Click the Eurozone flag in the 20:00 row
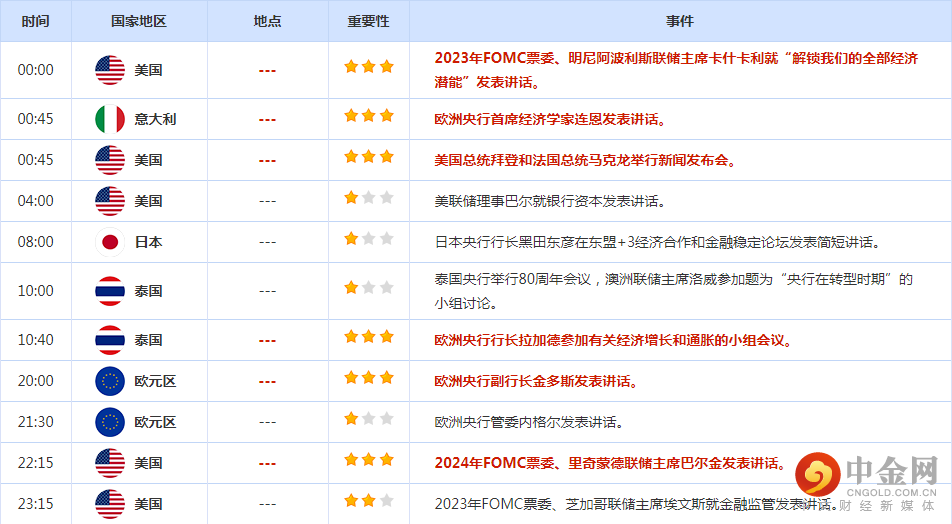Screen dimensions: 952x524 [110, 381]
